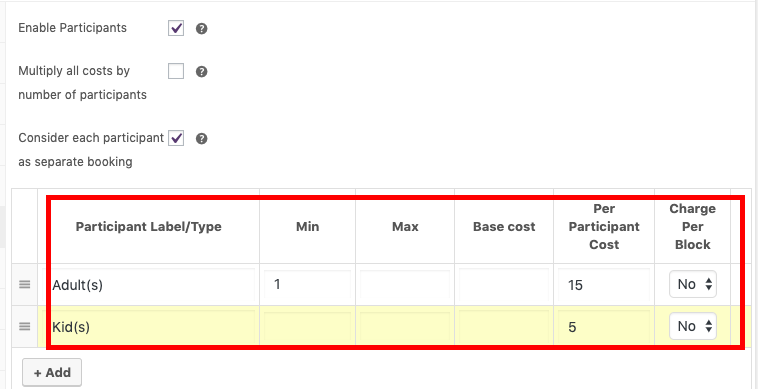Click the Min field for Adult(s)

[307, 285]
